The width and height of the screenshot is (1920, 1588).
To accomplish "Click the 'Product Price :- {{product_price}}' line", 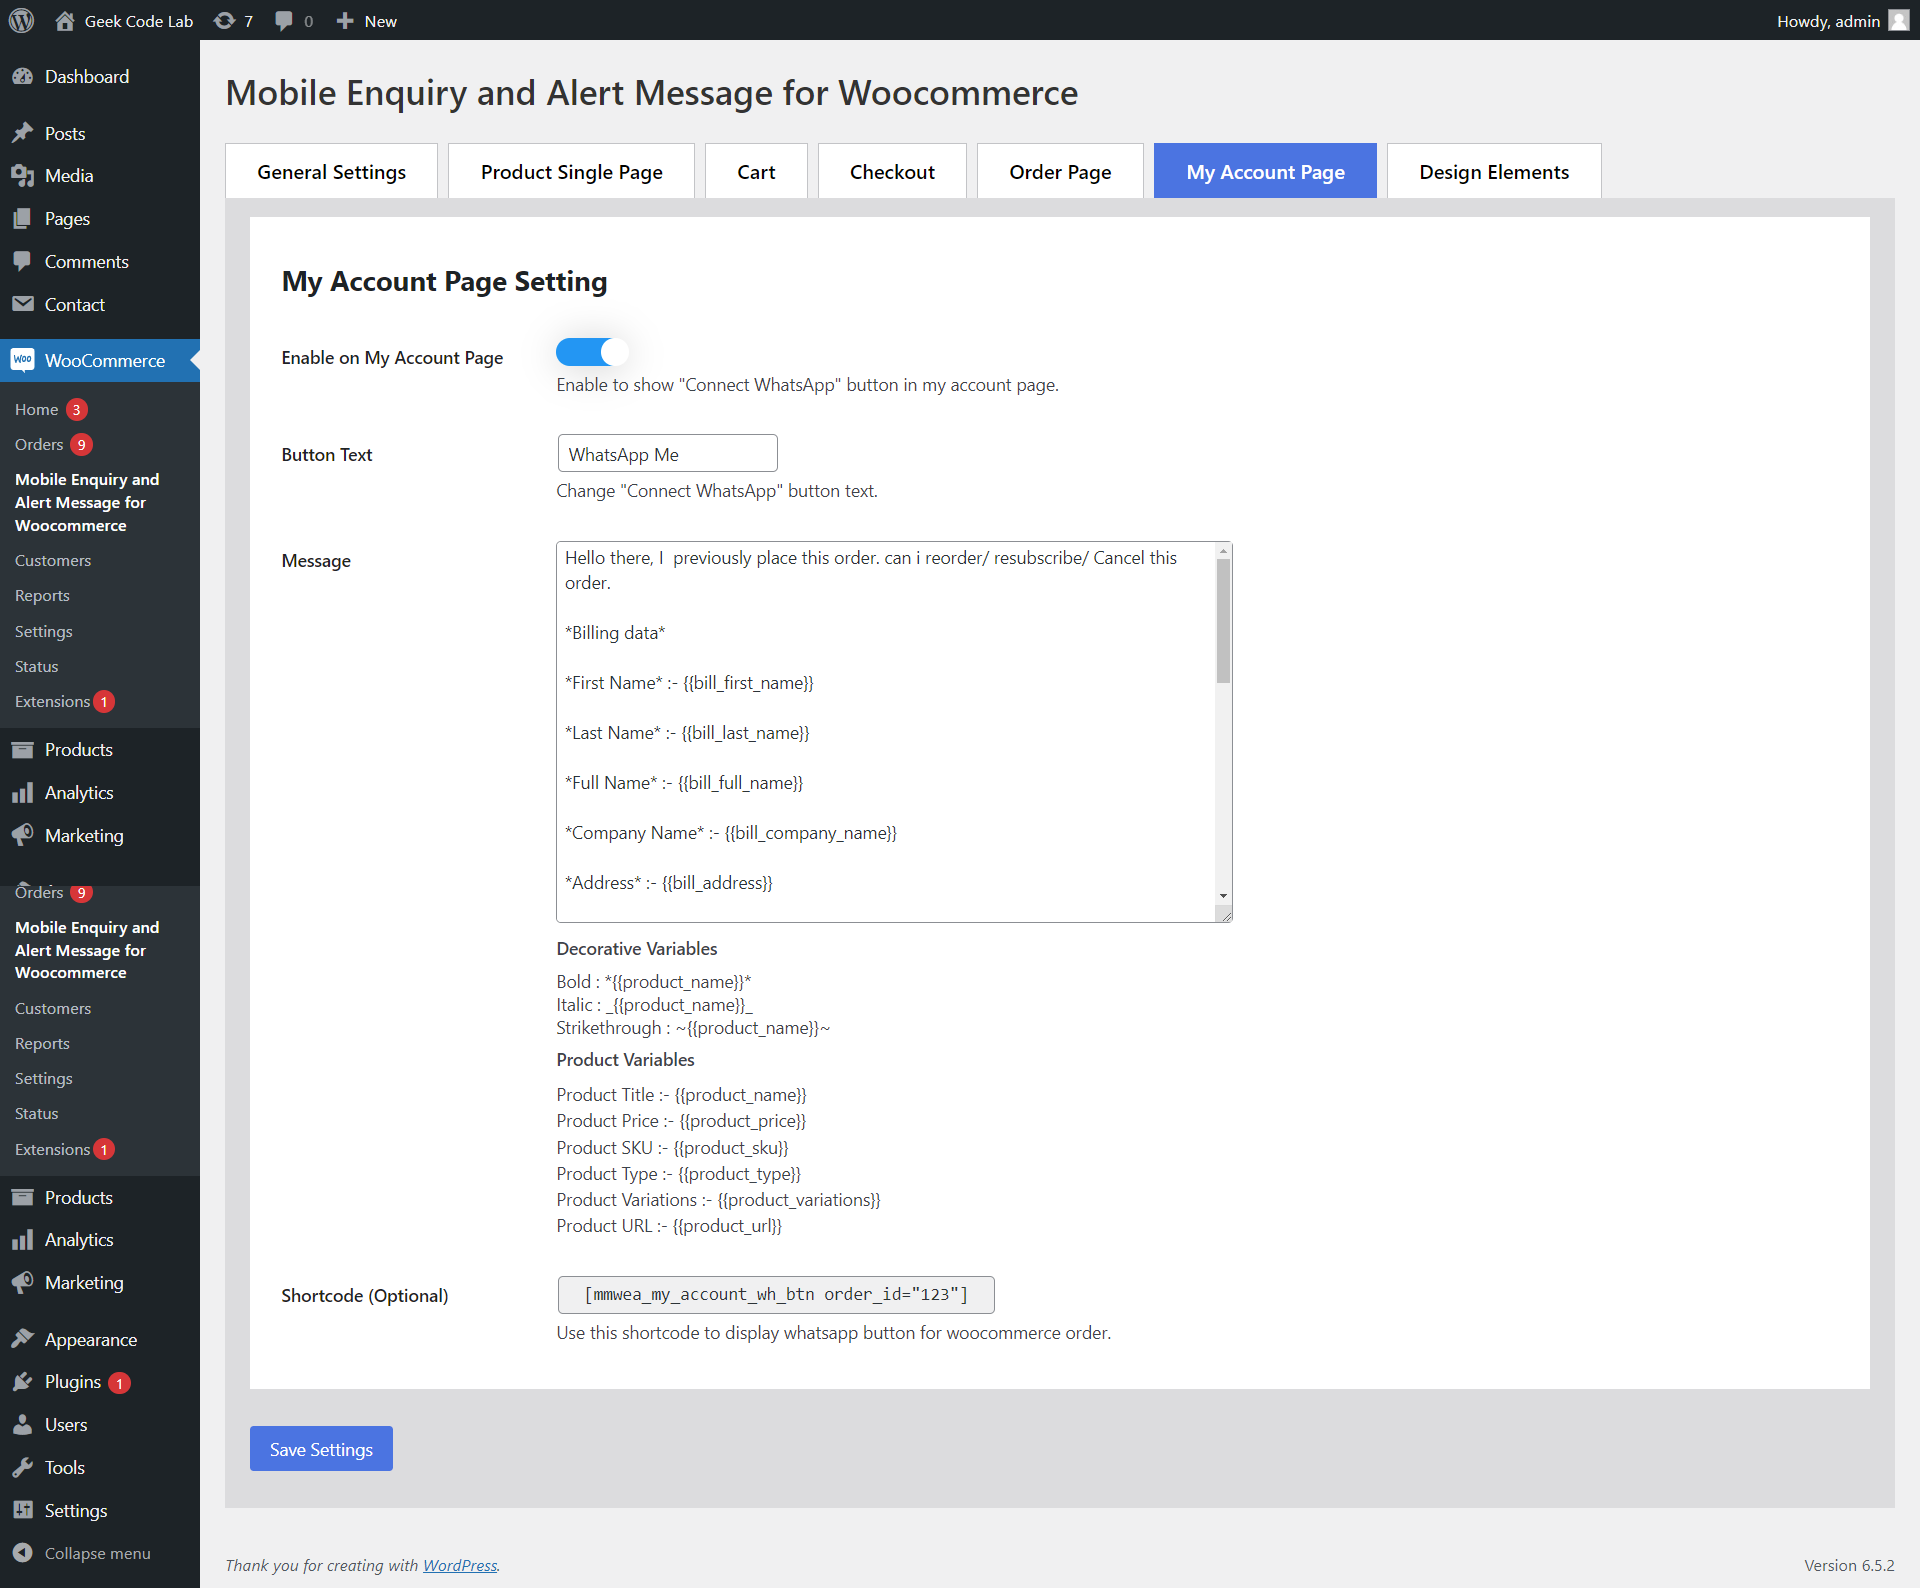I will [x=681, y=1121].
